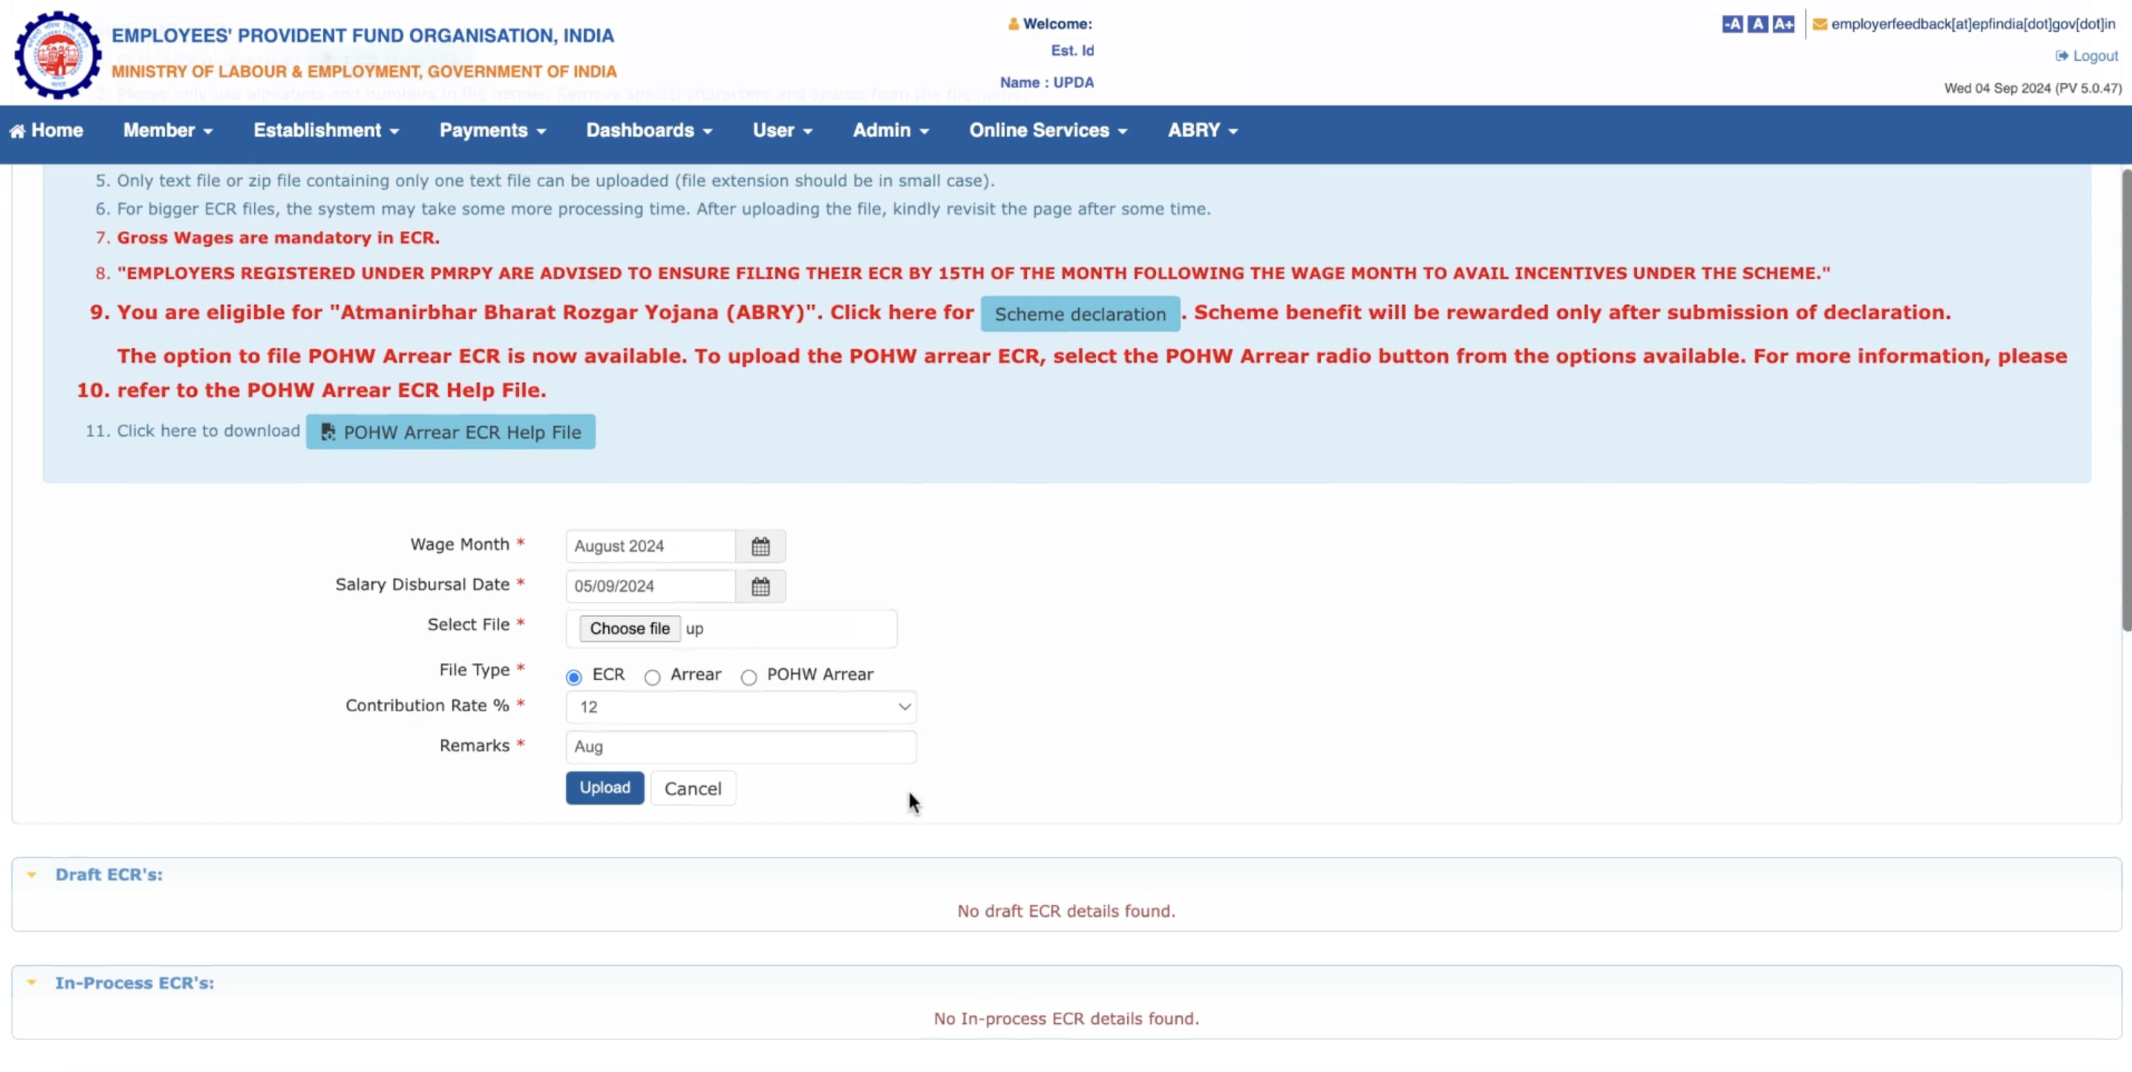The image size is (2132, 1072).
Task: Select the Arrear file type radio
Action: coord(652,677)
